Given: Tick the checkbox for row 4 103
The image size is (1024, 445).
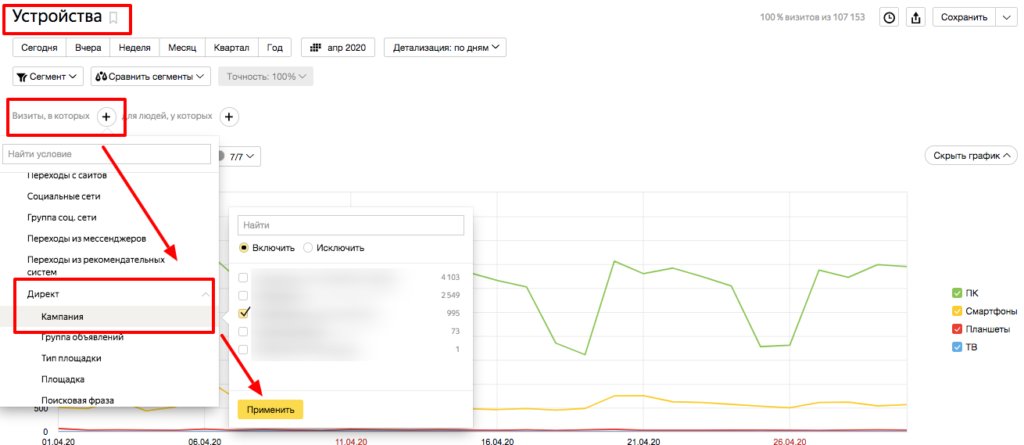Looking at the screenshot, I should point(244,277).
